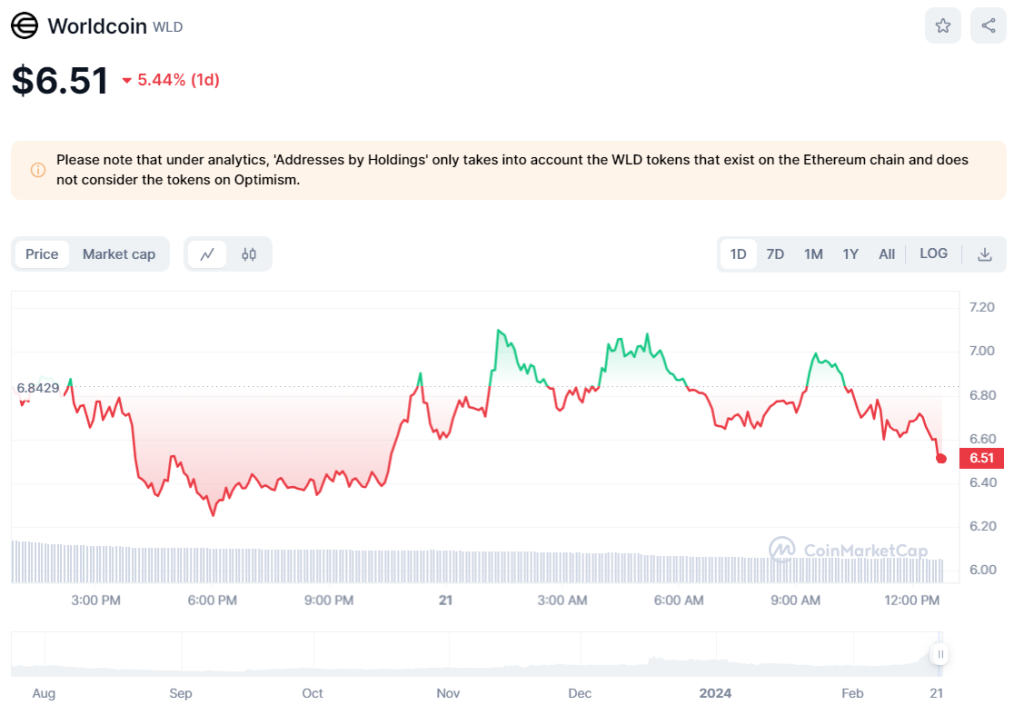The width and height of the screenshot is (1024, 715).
Task: Click the red 6.51 price label on axis
Action: 981,458
